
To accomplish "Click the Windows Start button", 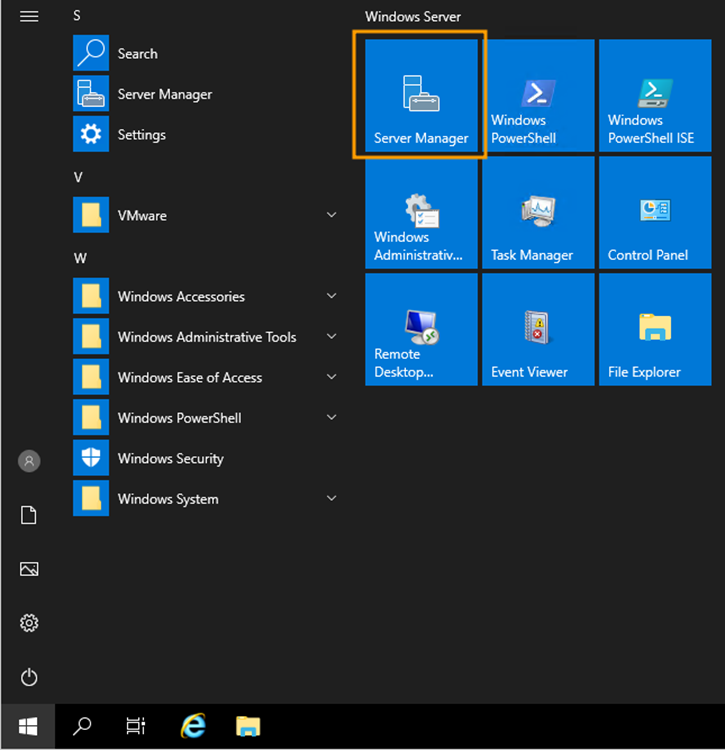I will click(28, 727).
